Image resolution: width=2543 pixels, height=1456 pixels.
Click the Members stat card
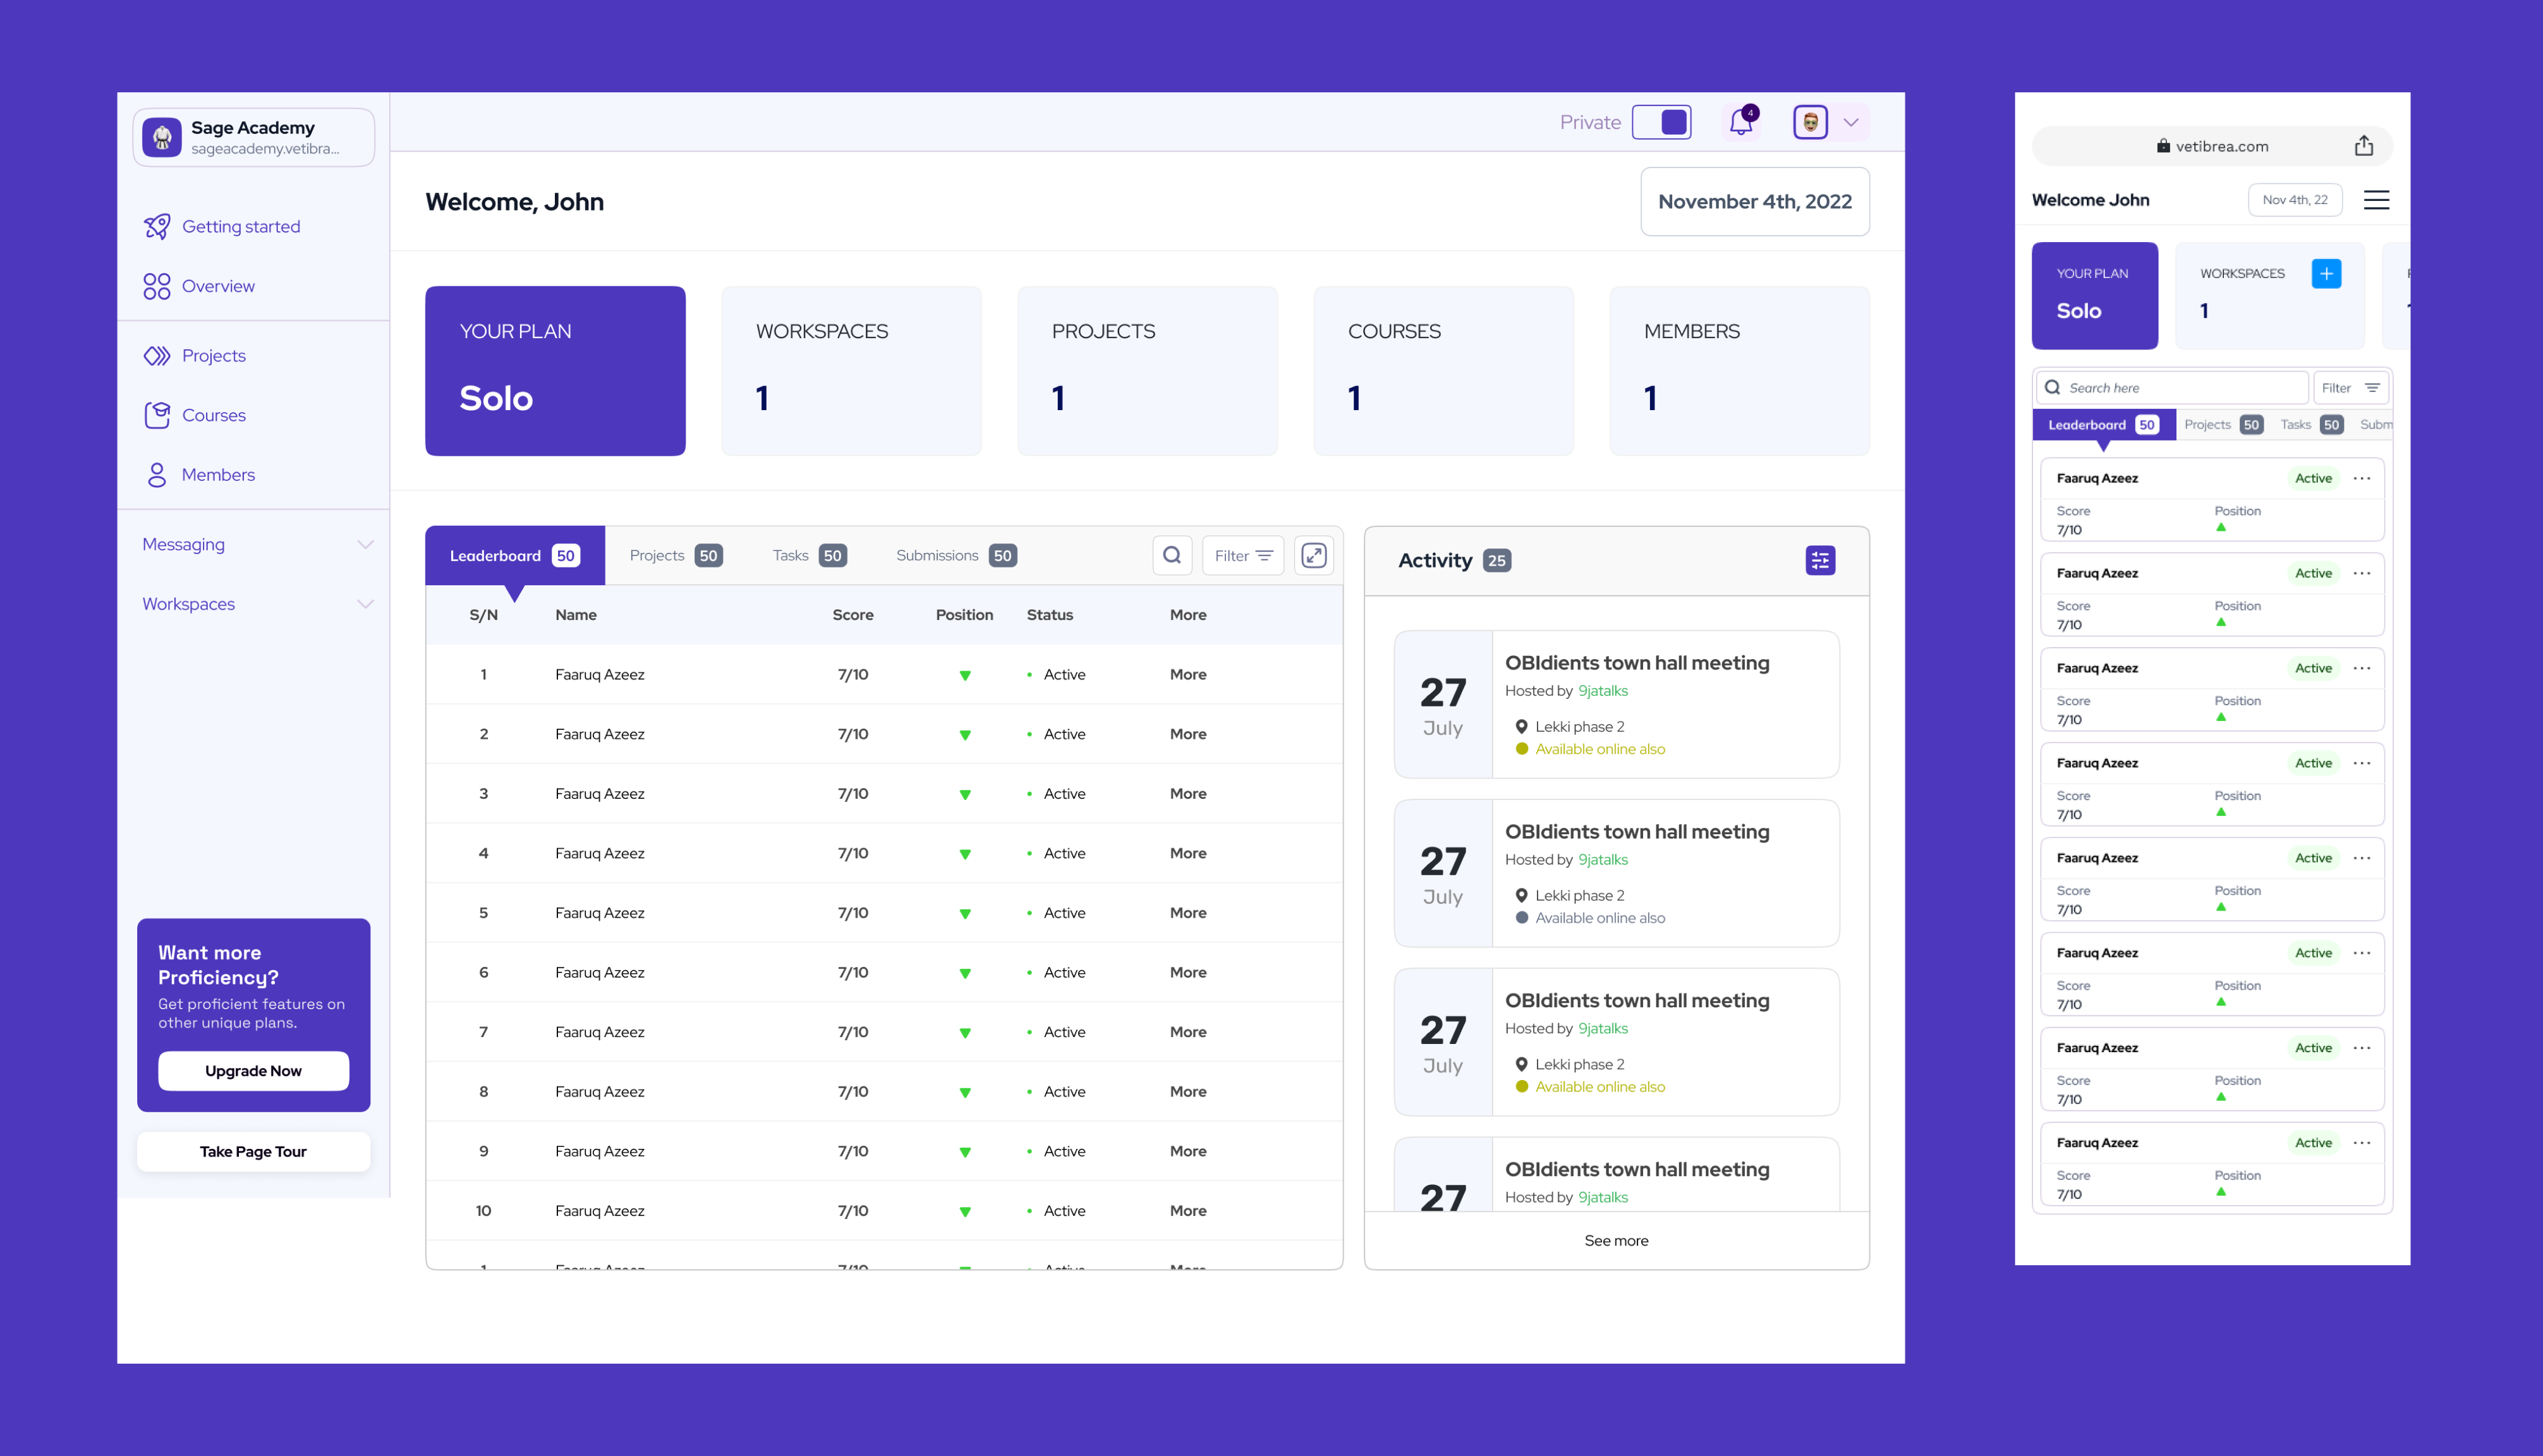1739,371
